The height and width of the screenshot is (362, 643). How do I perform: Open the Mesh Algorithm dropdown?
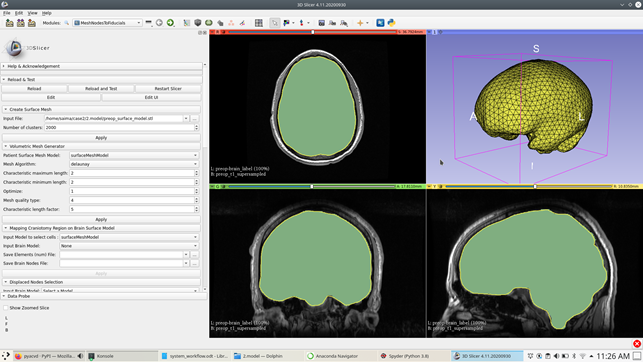click(x=134, y=164)
